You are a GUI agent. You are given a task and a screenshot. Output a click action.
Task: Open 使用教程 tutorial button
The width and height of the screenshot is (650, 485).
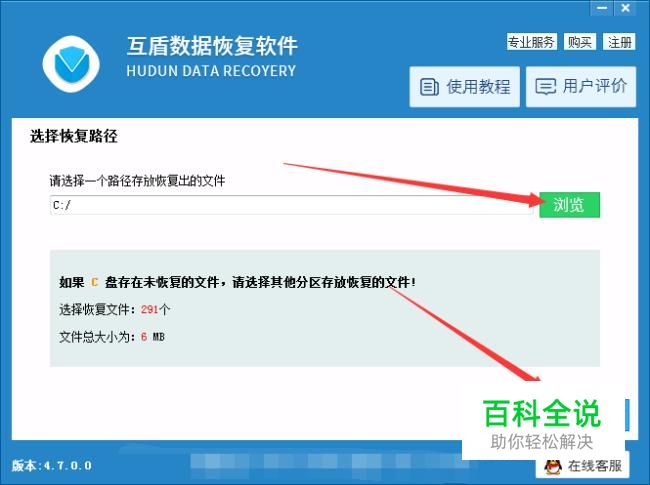click(464, 87)
